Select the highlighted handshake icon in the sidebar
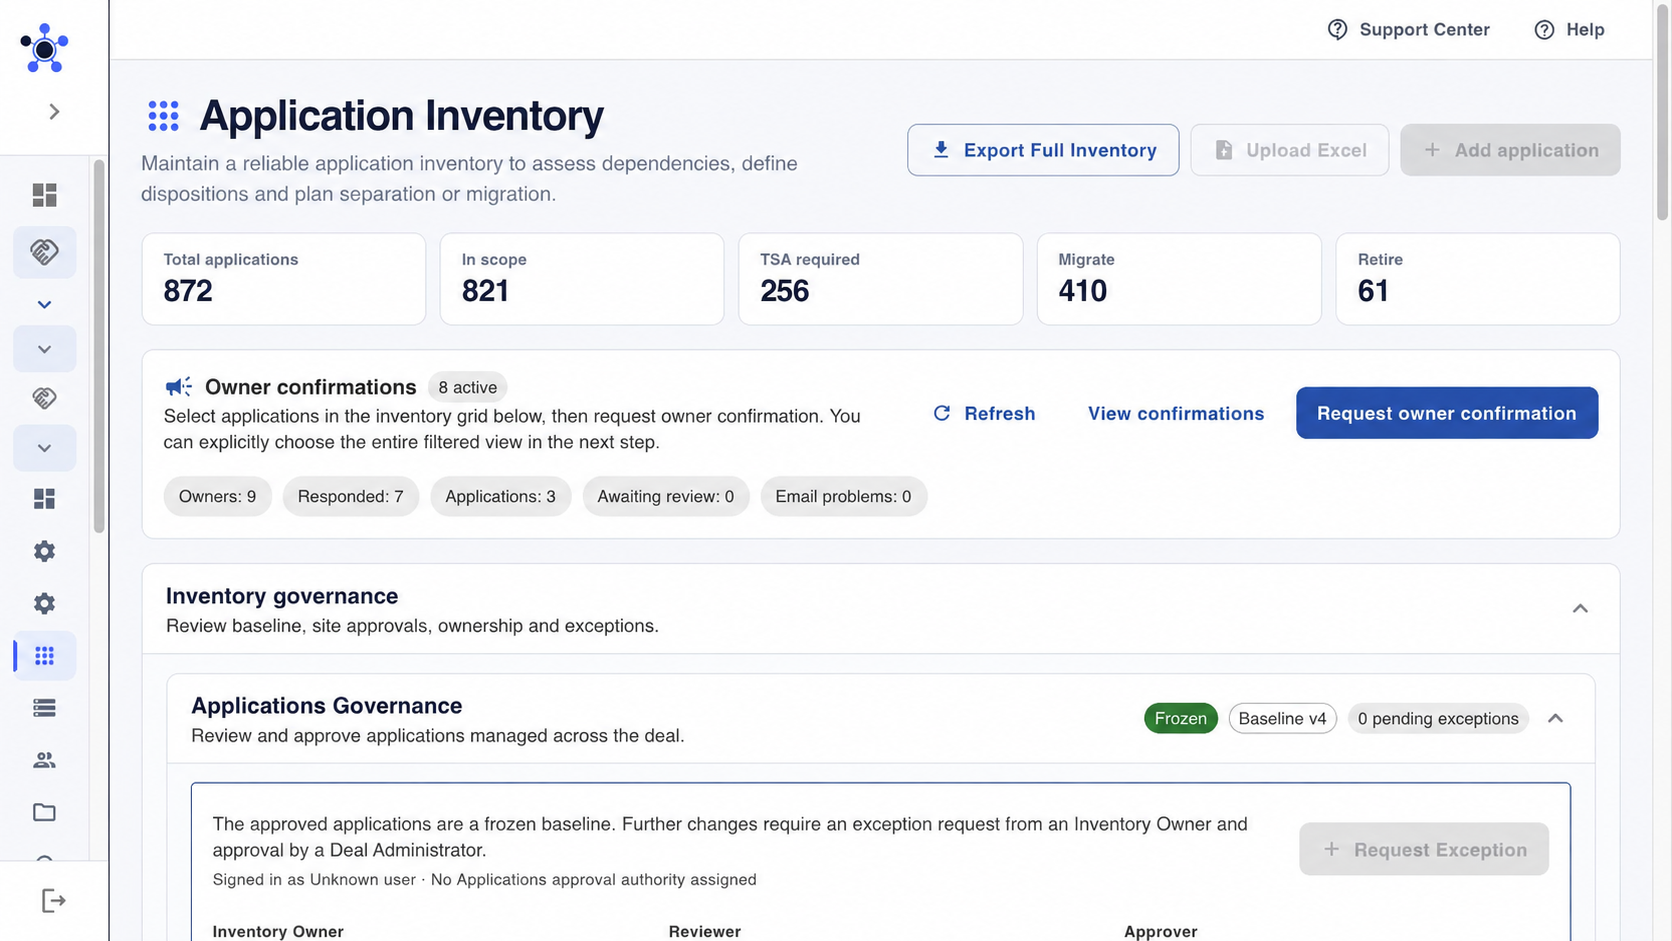The width and height of the screenshot is (1672, 941). pos(44,252)
